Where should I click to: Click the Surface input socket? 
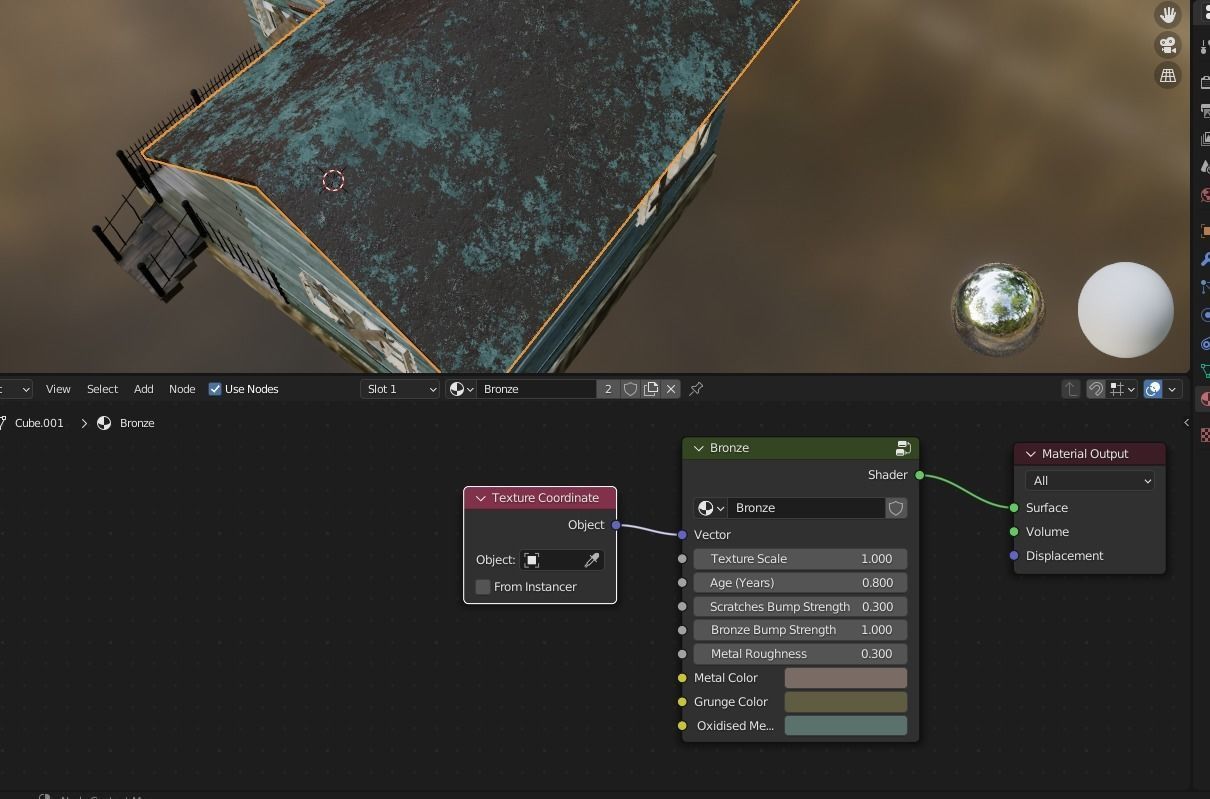[x=1014, y=508]
